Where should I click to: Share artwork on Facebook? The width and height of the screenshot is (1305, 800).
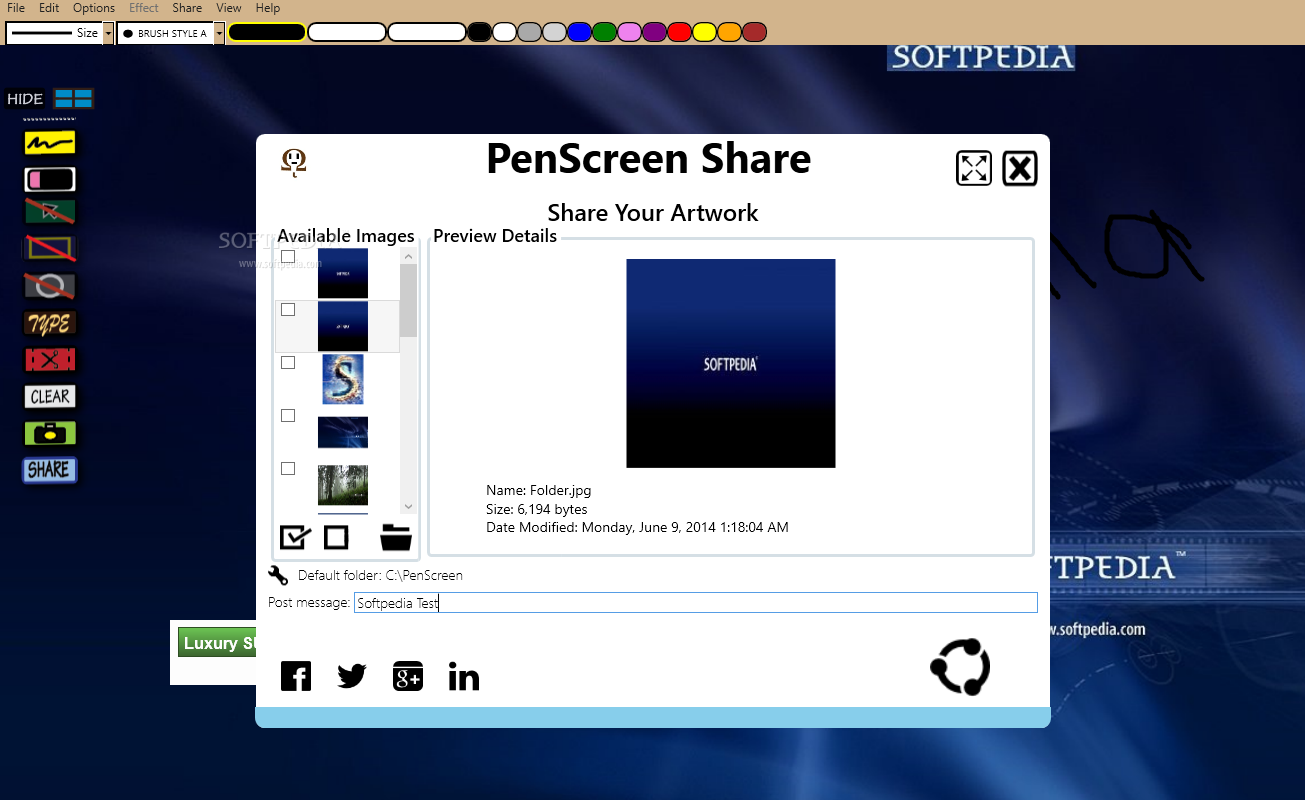(296, 676)
